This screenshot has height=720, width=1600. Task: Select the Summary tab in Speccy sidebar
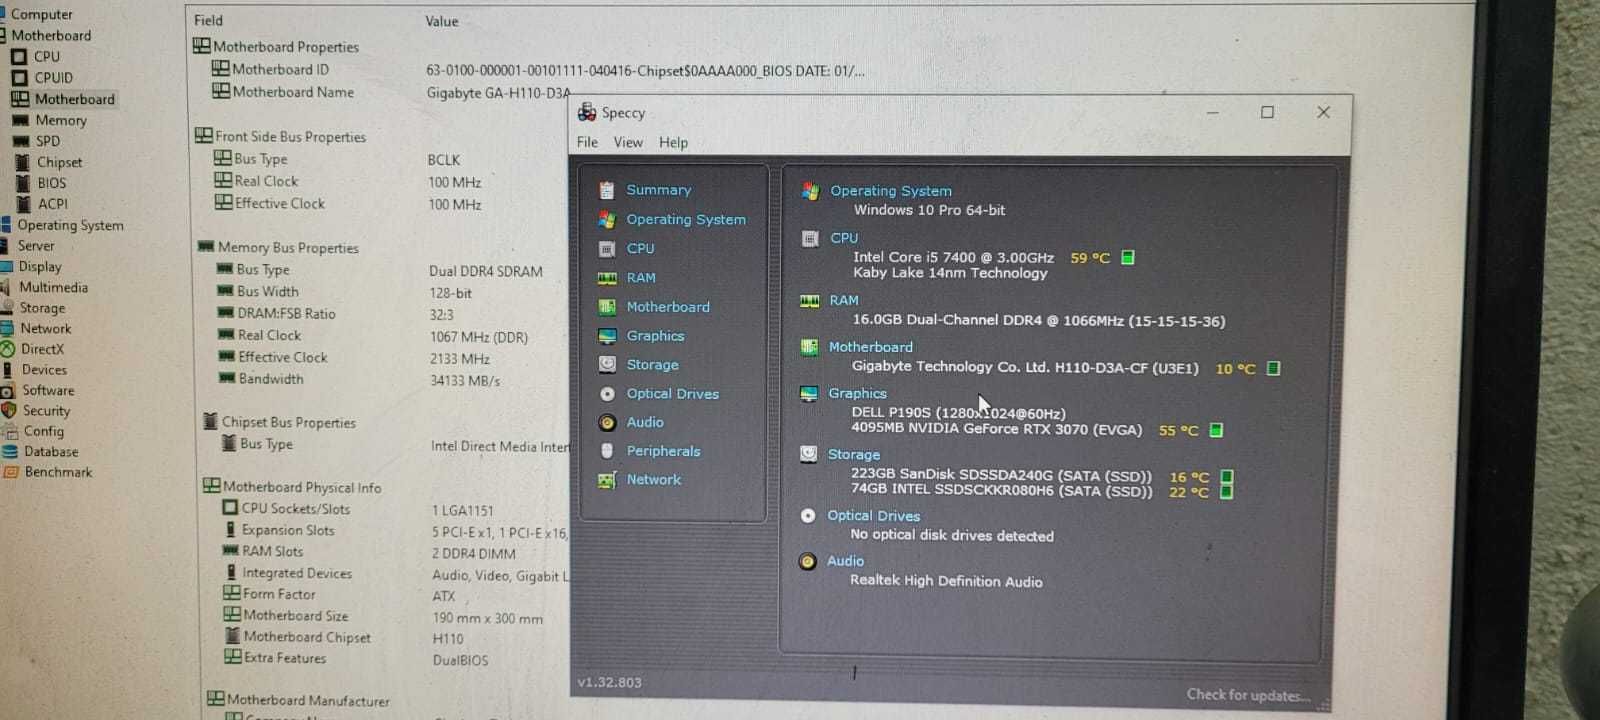tap(659, 190)
